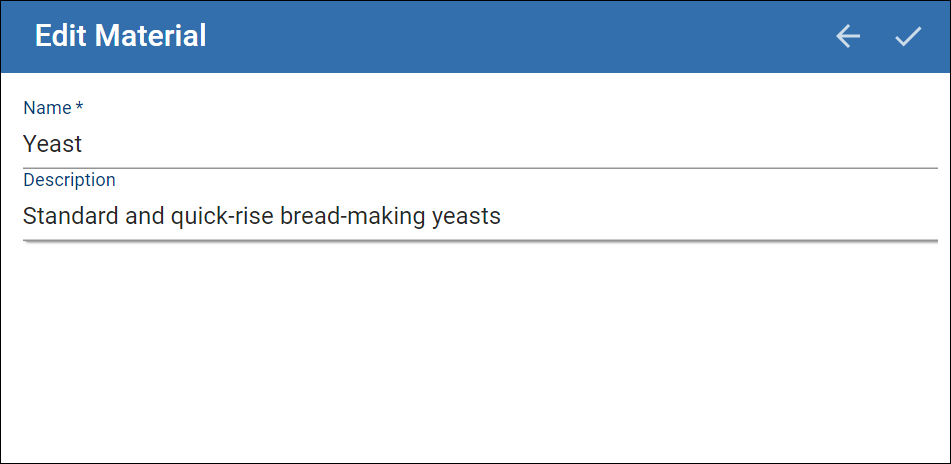
Task: Click the required asterisk beside Name
Action: (79, 106)
